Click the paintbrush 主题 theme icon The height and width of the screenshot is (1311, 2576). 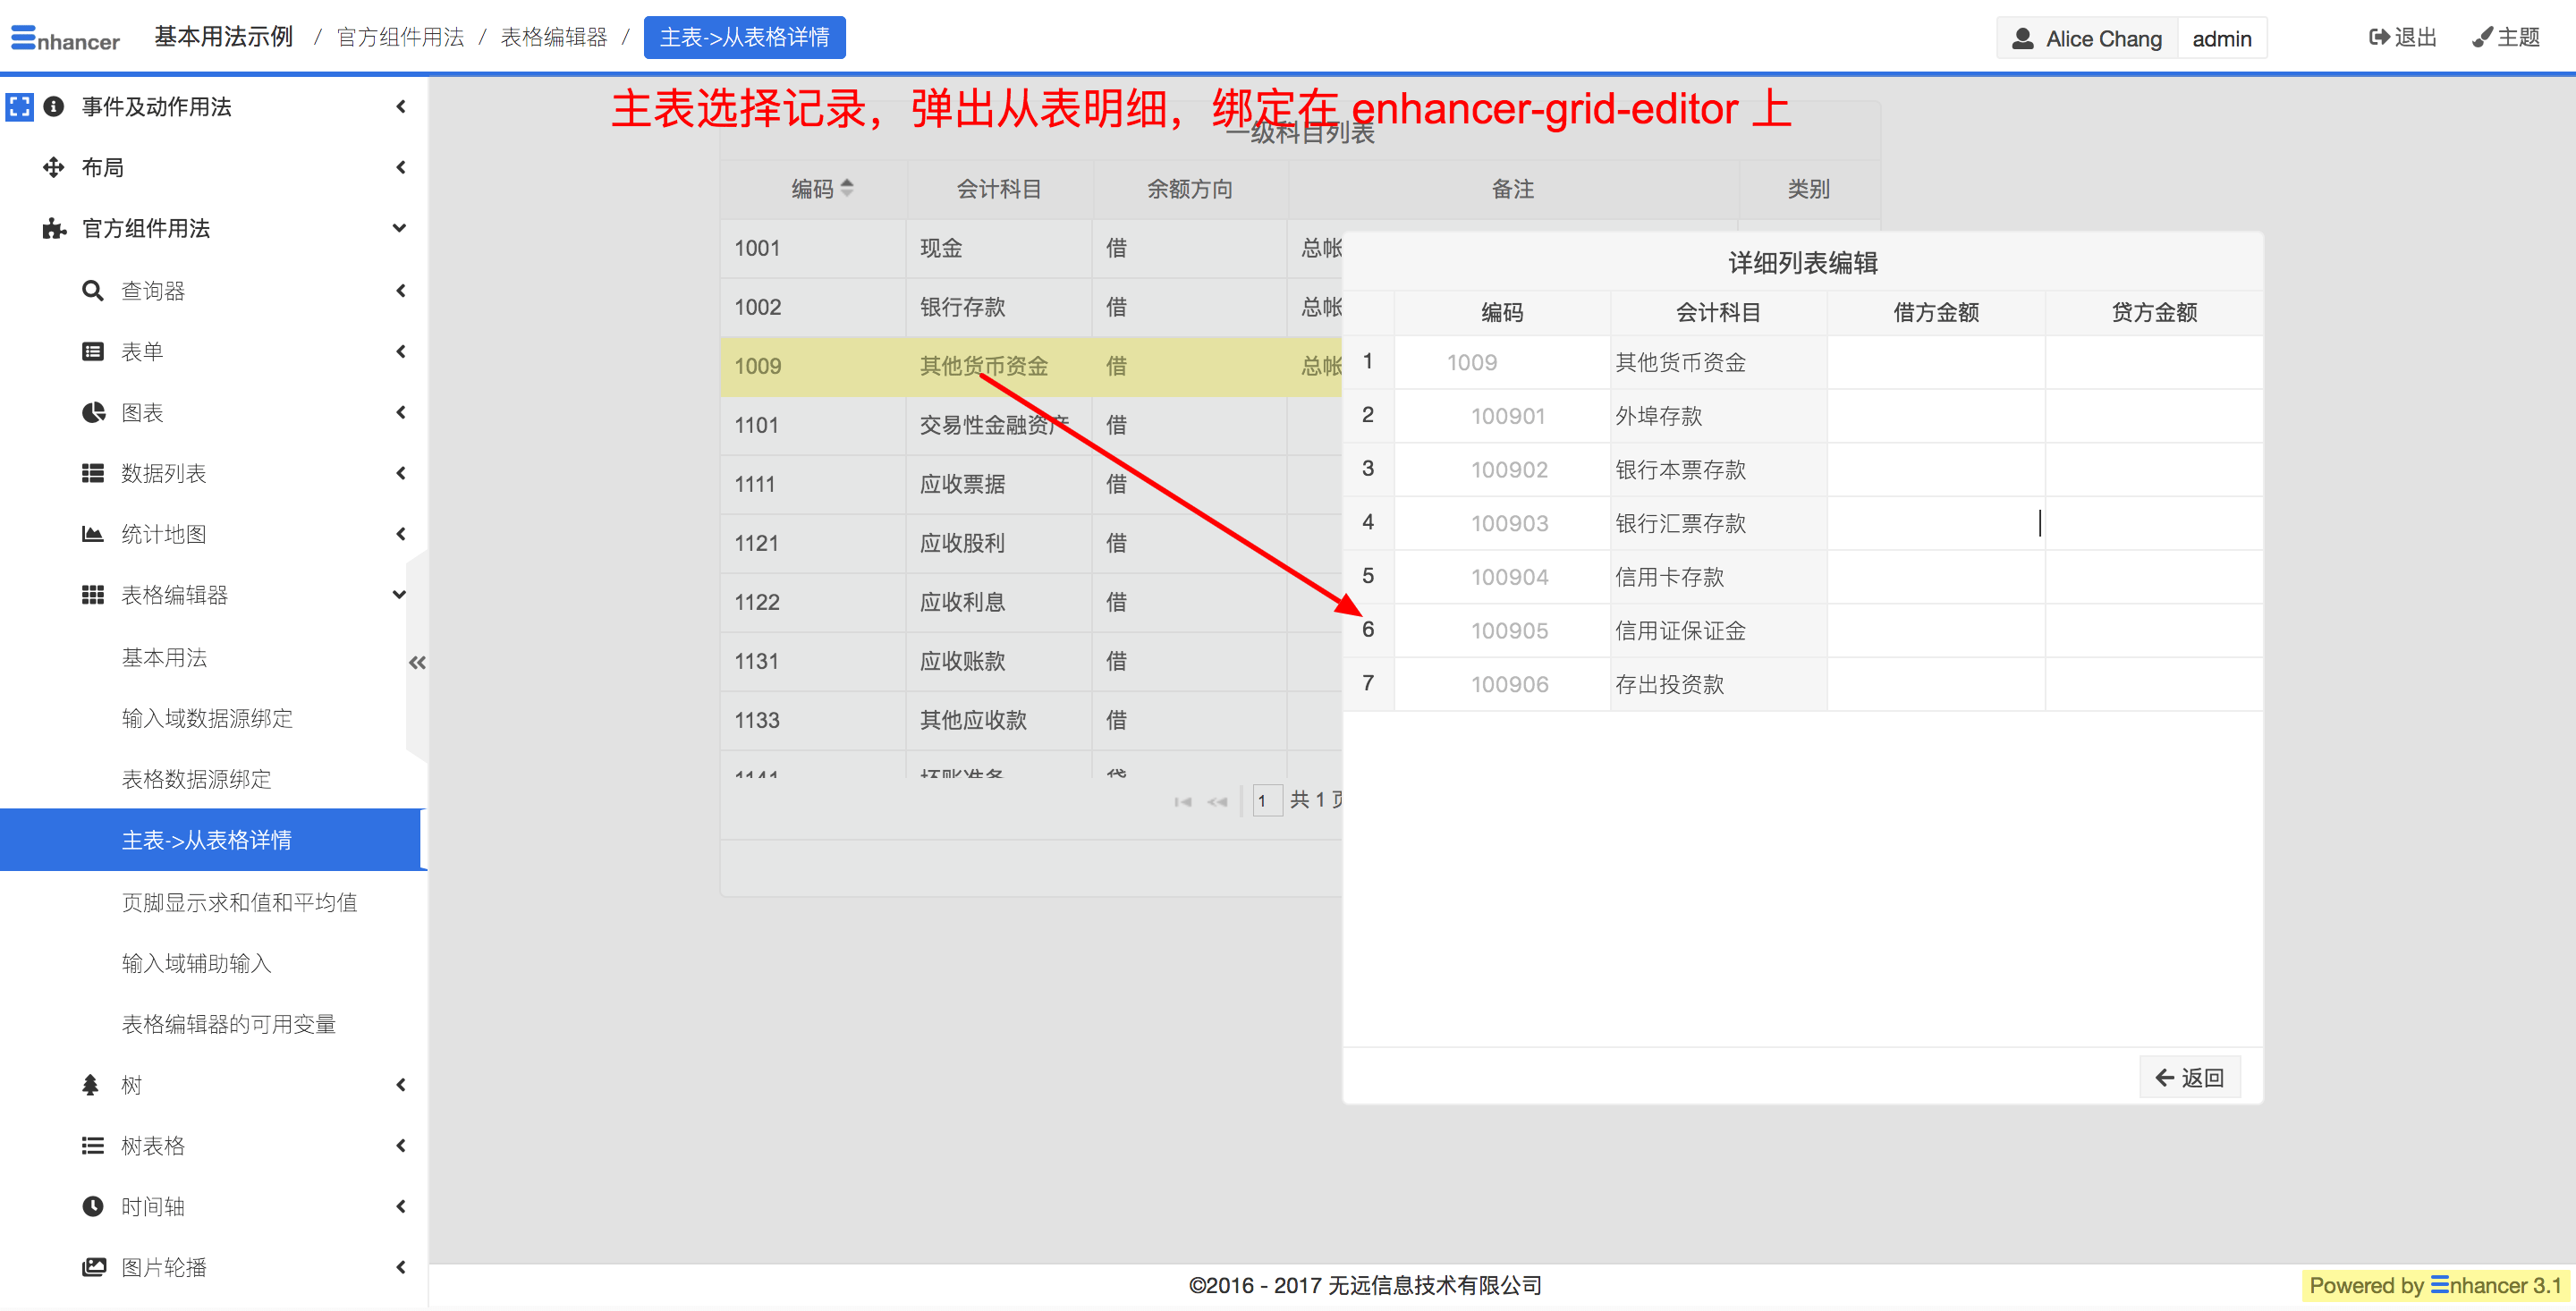(2481, 38)
